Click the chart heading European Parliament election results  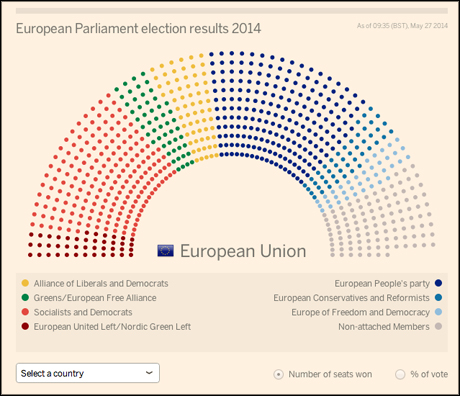click(138, 29)
